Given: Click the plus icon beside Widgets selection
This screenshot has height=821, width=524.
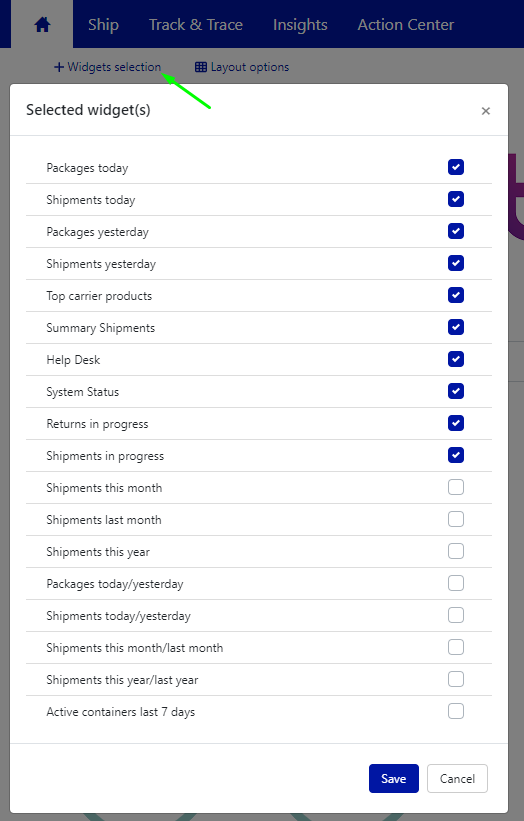Looking at the screenshot, I should [x=59, y=67].
